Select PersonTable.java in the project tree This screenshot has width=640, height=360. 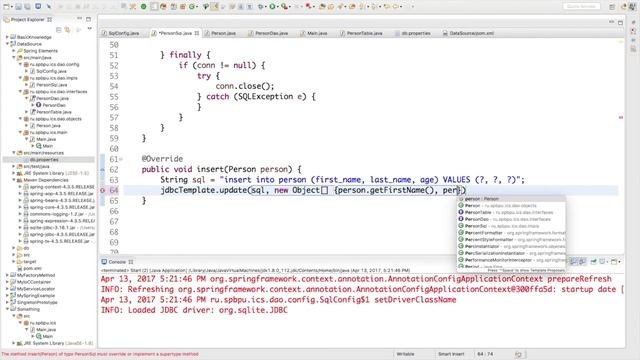[53, 112]
